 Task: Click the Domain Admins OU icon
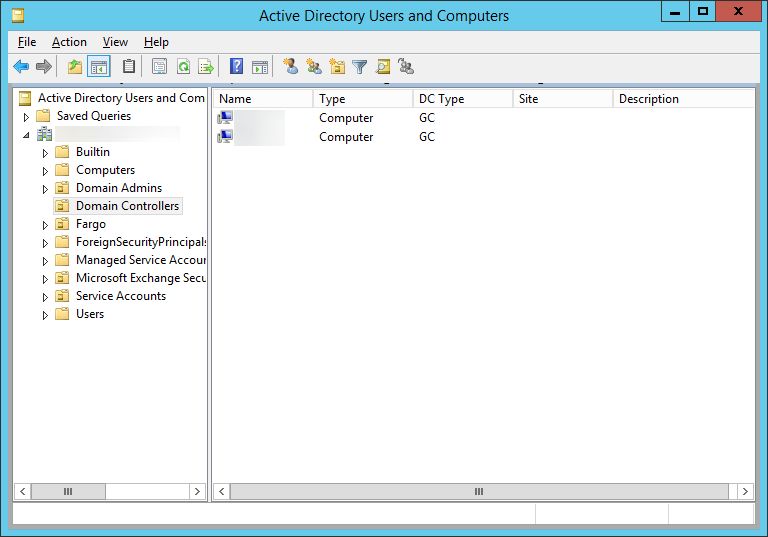(62, 188)
